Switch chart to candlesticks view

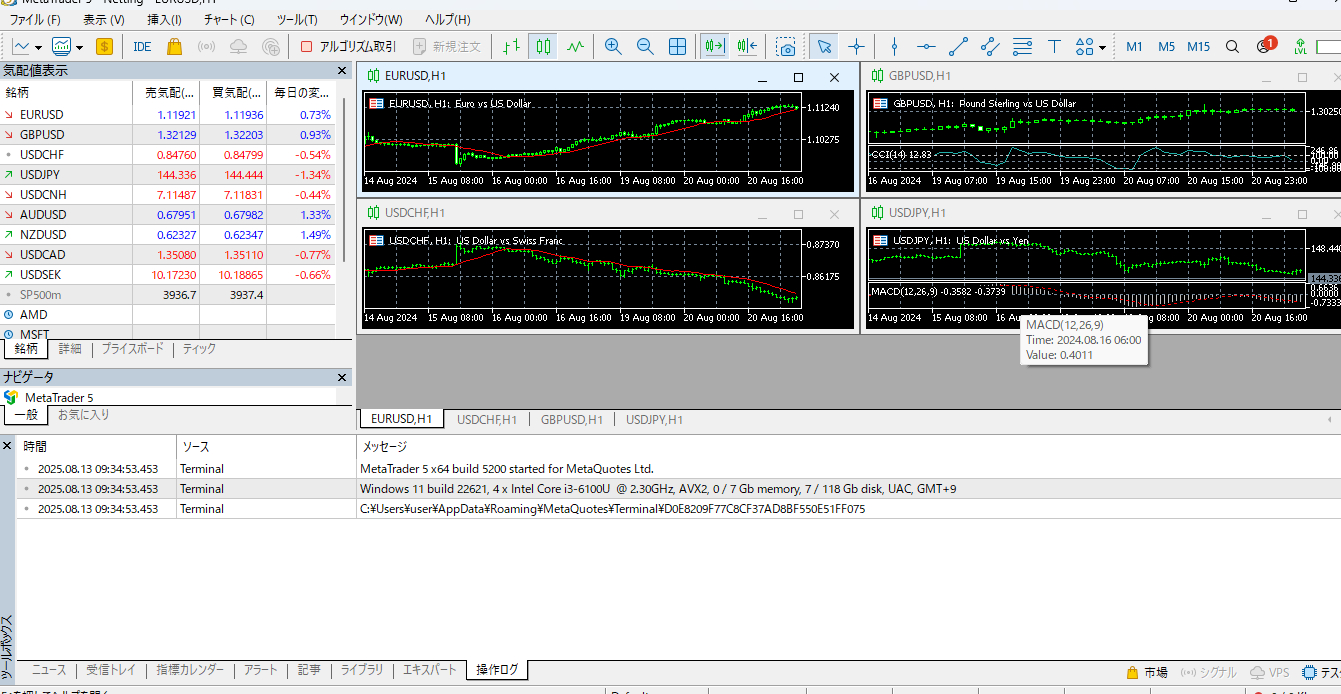pyautogui.click(x=543, y=46)
